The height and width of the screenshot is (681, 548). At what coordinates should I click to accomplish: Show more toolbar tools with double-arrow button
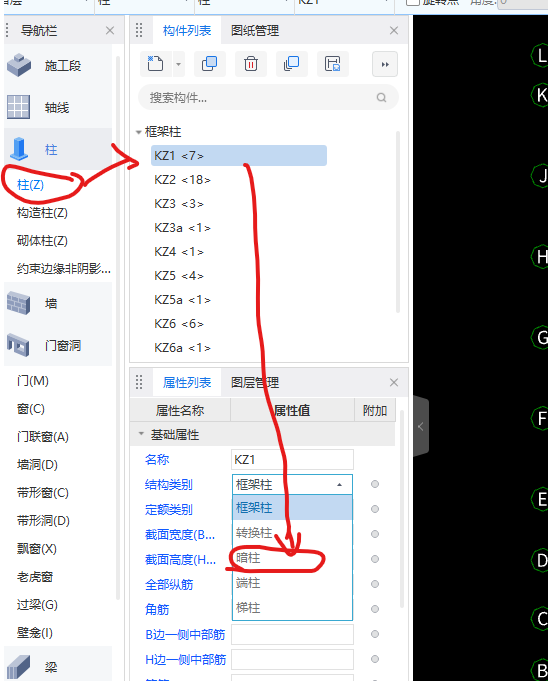pos(385,64)
